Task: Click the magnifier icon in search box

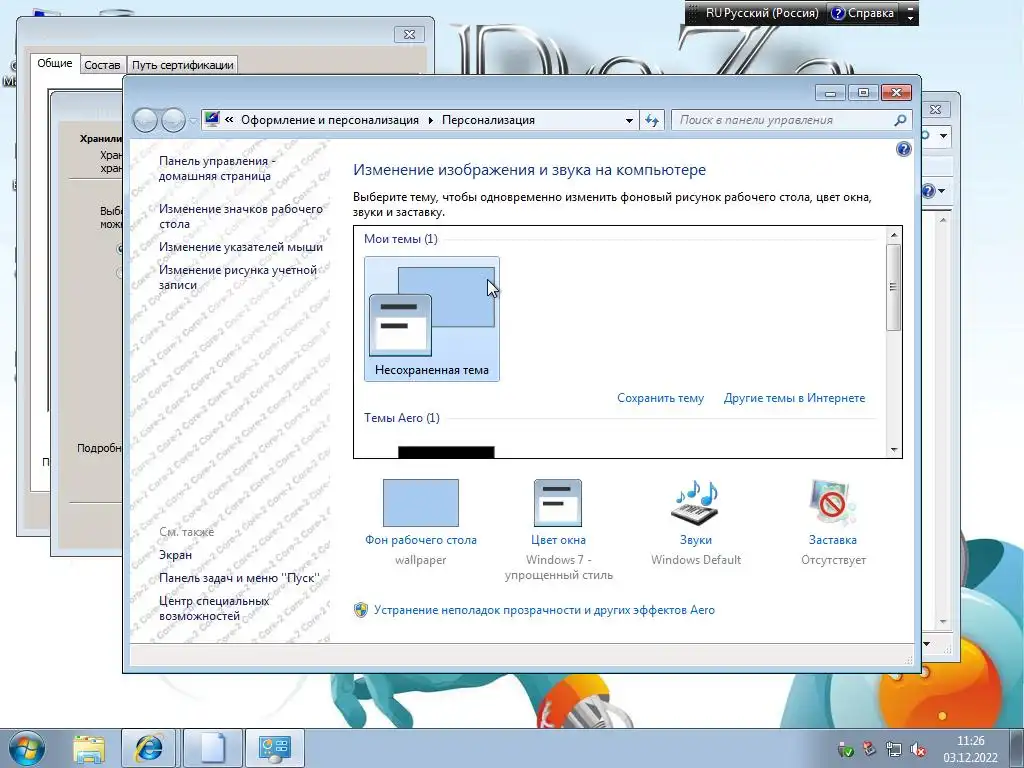Action: (900, 120)
